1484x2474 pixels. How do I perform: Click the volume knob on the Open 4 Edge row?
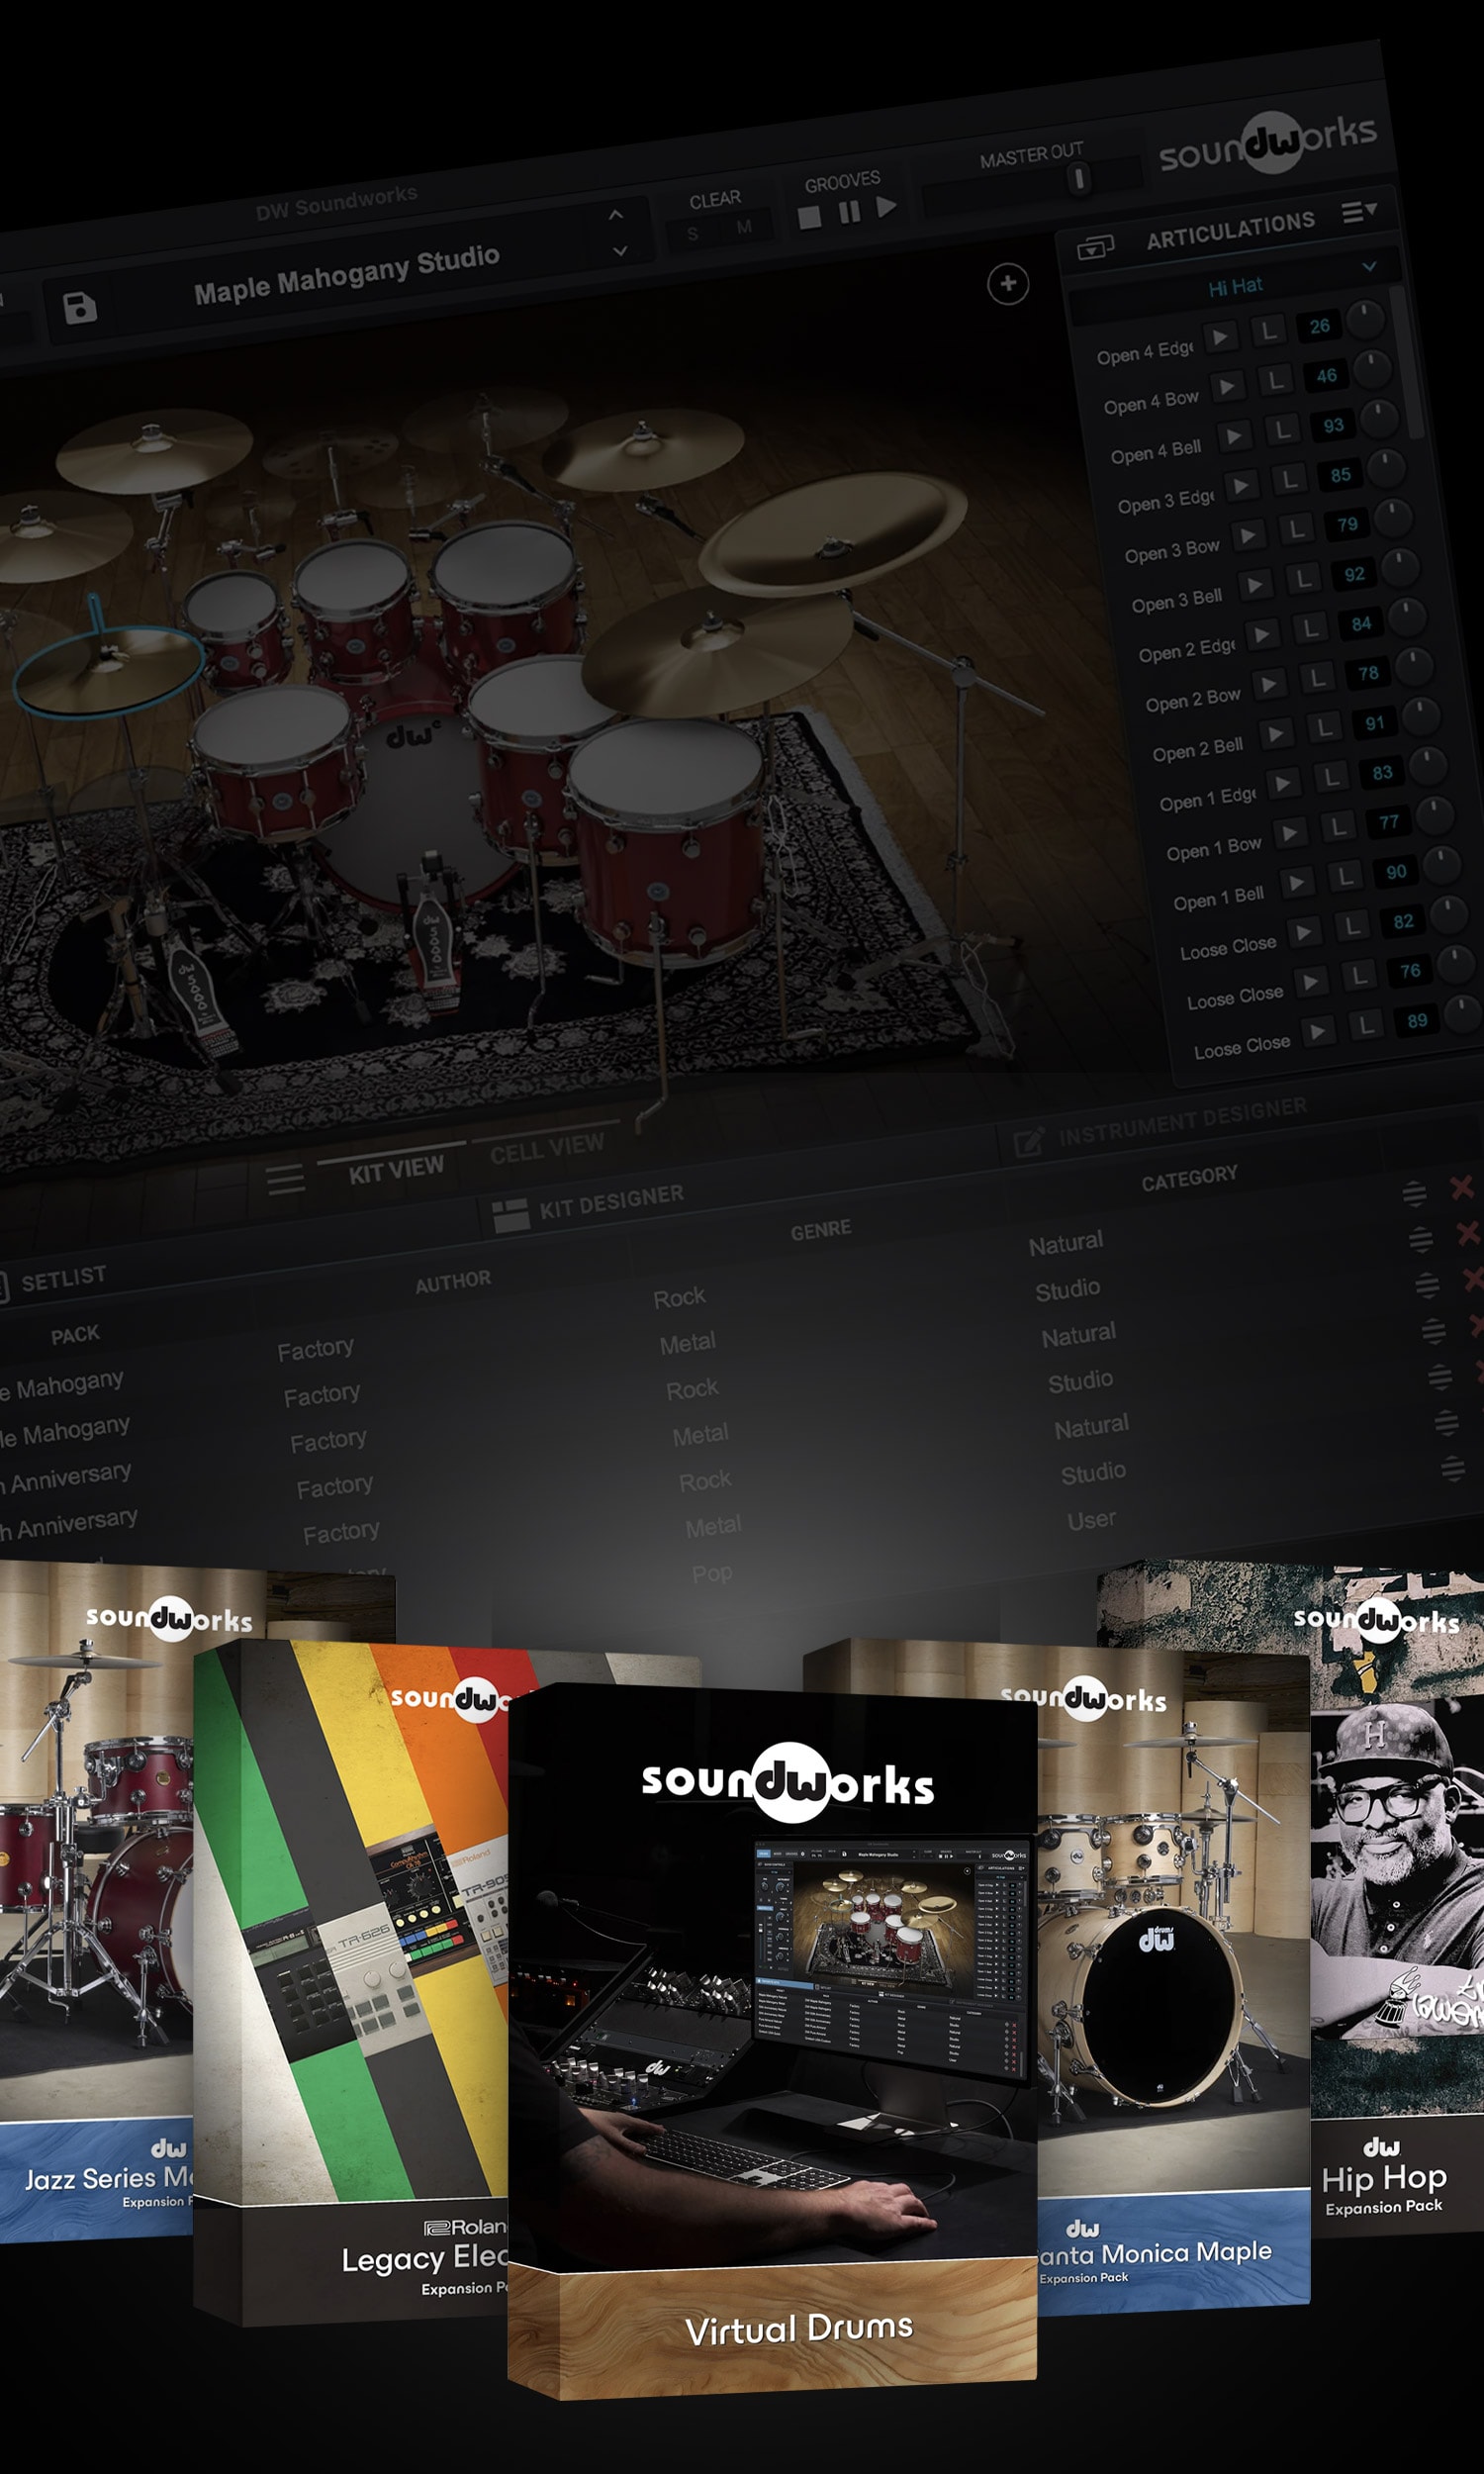(x=1364, y=318)
